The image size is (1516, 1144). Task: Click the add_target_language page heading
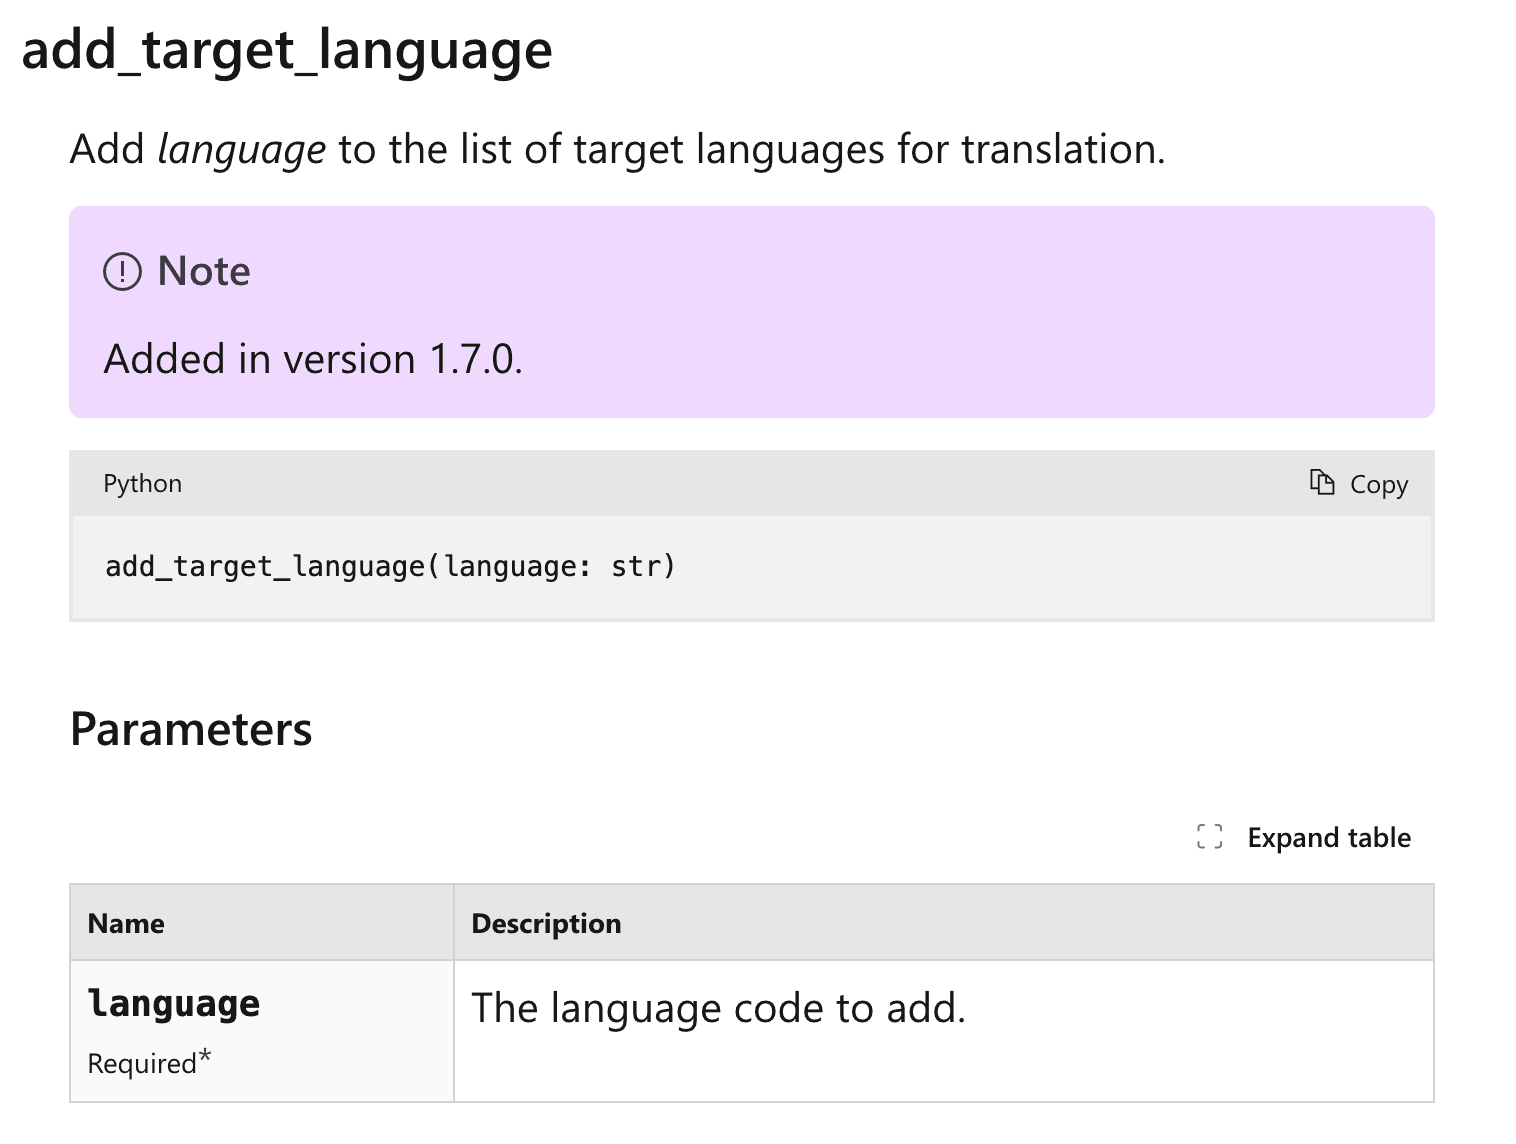point(287,50)
